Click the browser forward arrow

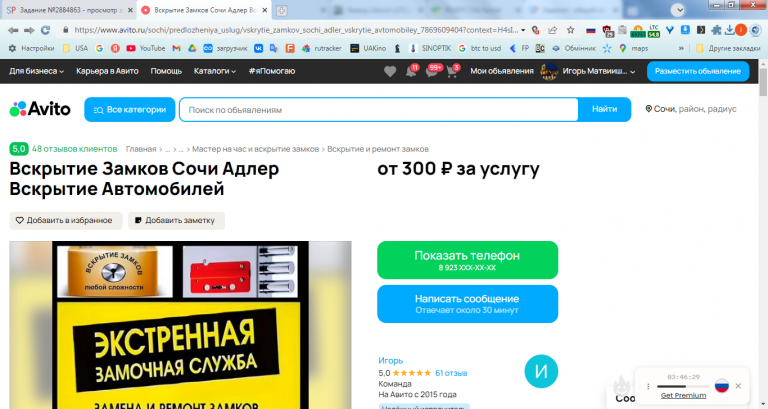29,30
